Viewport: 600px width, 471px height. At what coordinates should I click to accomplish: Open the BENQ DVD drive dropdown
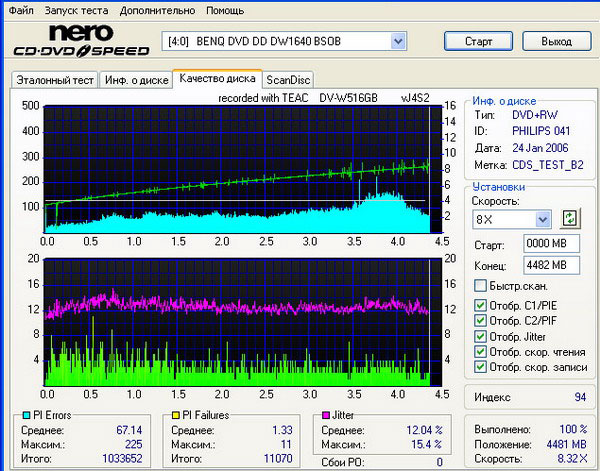click(x=398, y=41)
